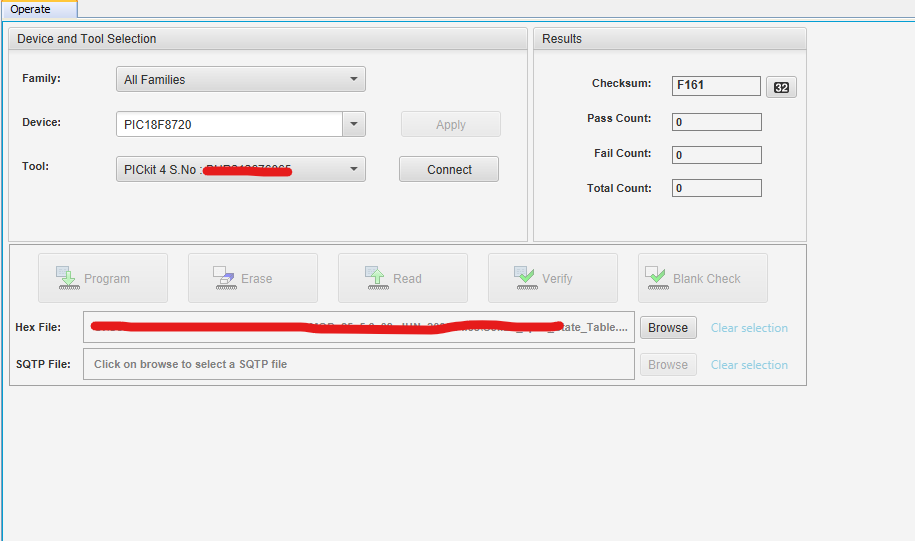
Task: Click the SQTP File path field
Action: point(359,364)
